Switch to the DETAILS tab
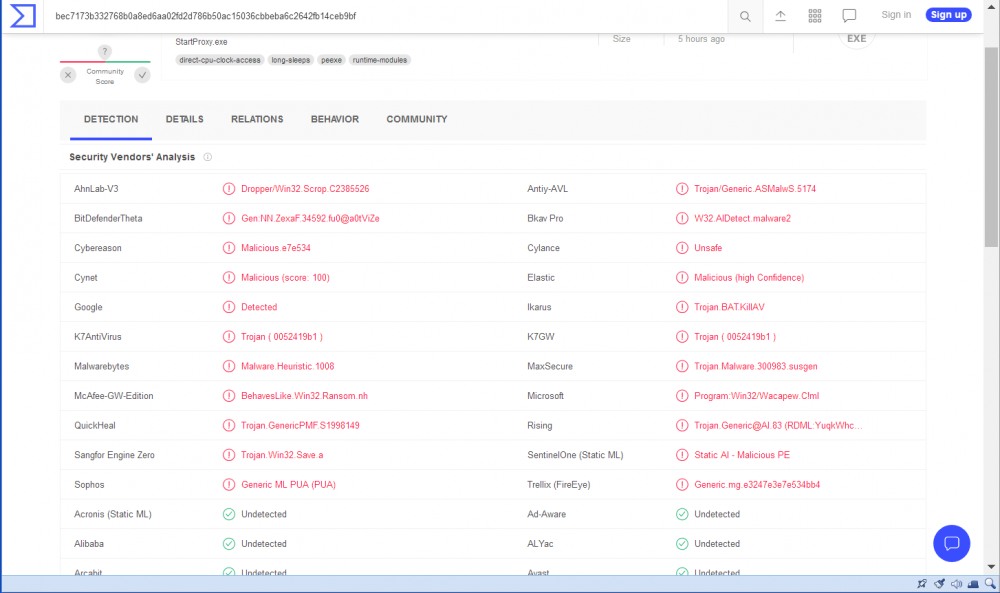This screenshot has height=593, width=1000. pos(184,119)
